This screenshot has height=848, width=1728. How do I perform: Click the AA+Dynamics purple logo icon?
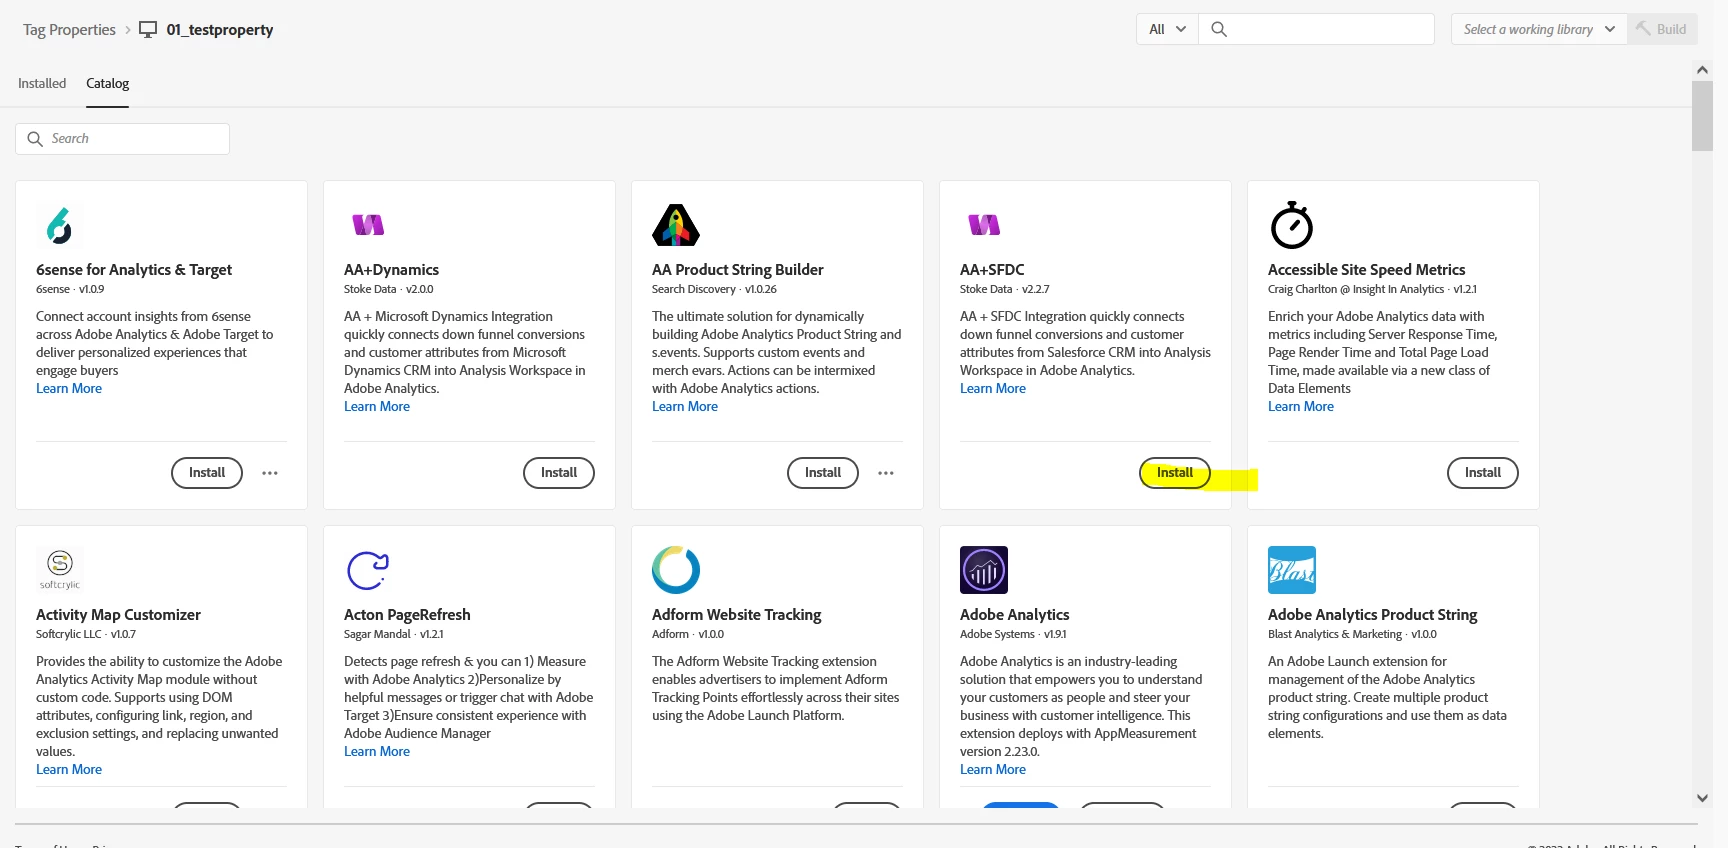(x=368, y=225)
